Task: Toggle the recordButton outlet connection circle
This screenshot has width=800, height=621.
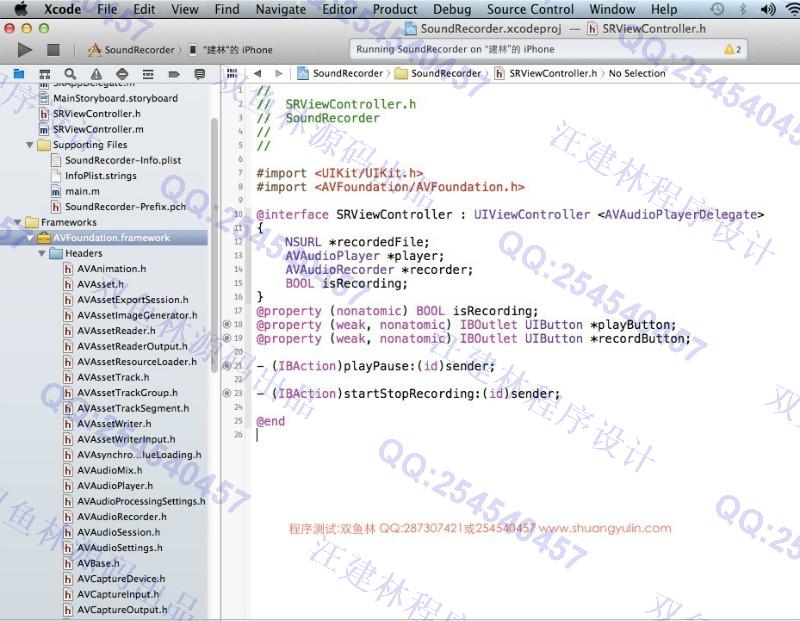Action: tap(227, 338)
